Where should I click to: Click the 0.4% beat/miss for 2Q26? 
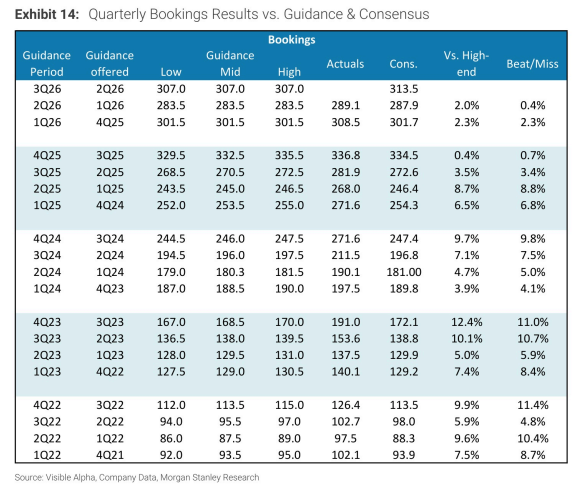point(533,105)
